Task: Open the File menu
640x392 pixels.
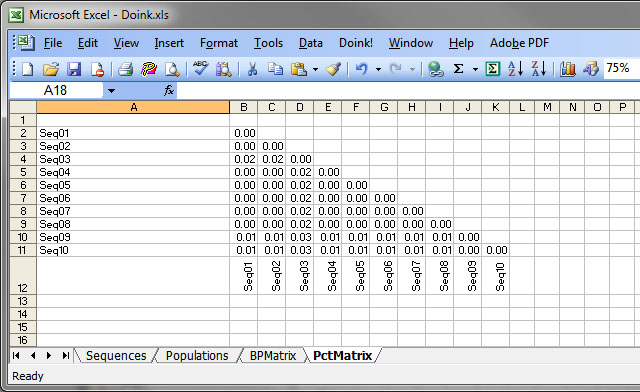Action: click(53, 43)
